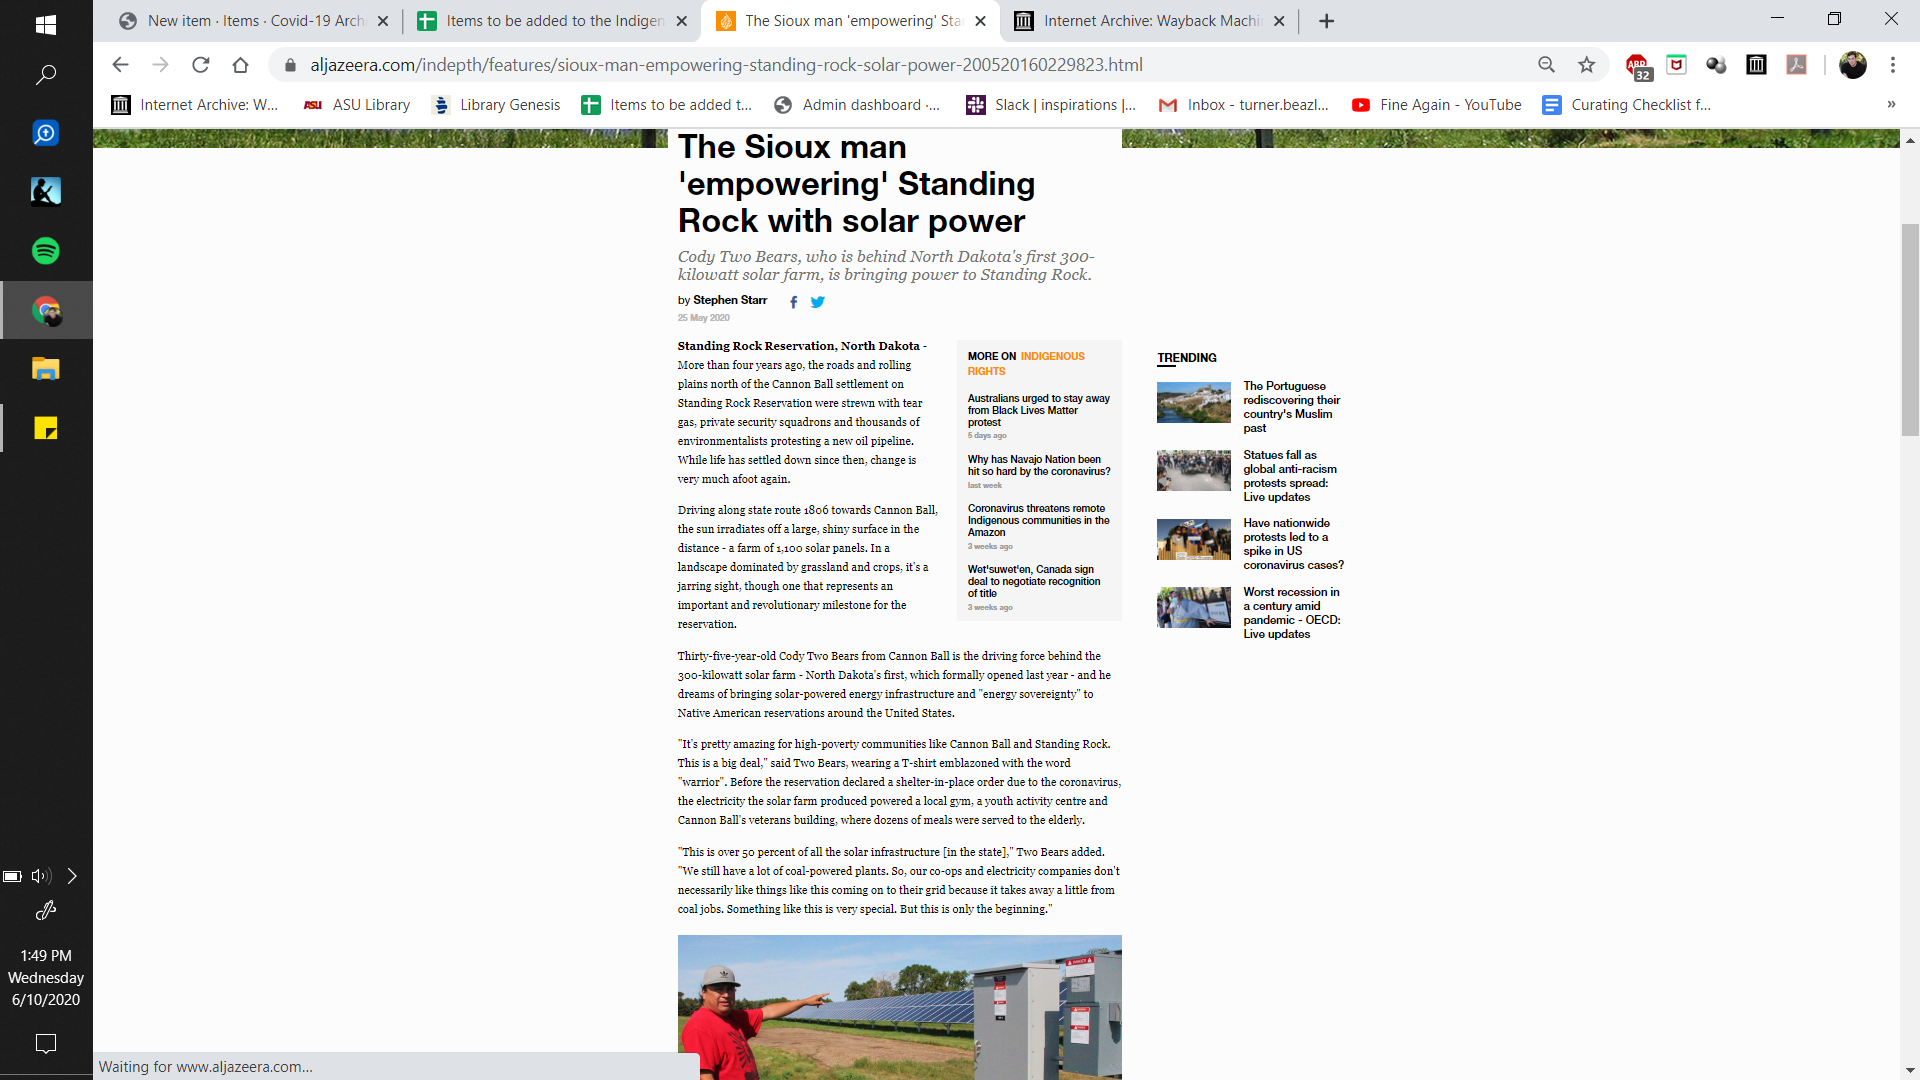Click the Wayback Machine extension icon
1920x1080 pixels.
tap(1756, 65)
